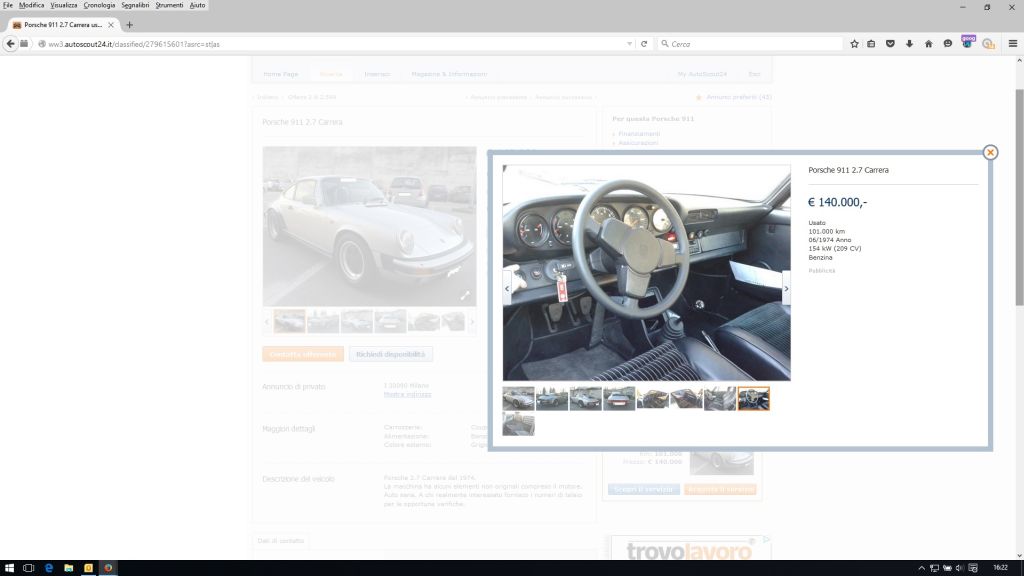The width and height of the screenshot is (1024, 576).
Task: Click the '101.000 km' mileage text
Action: (x=827, y=231)
